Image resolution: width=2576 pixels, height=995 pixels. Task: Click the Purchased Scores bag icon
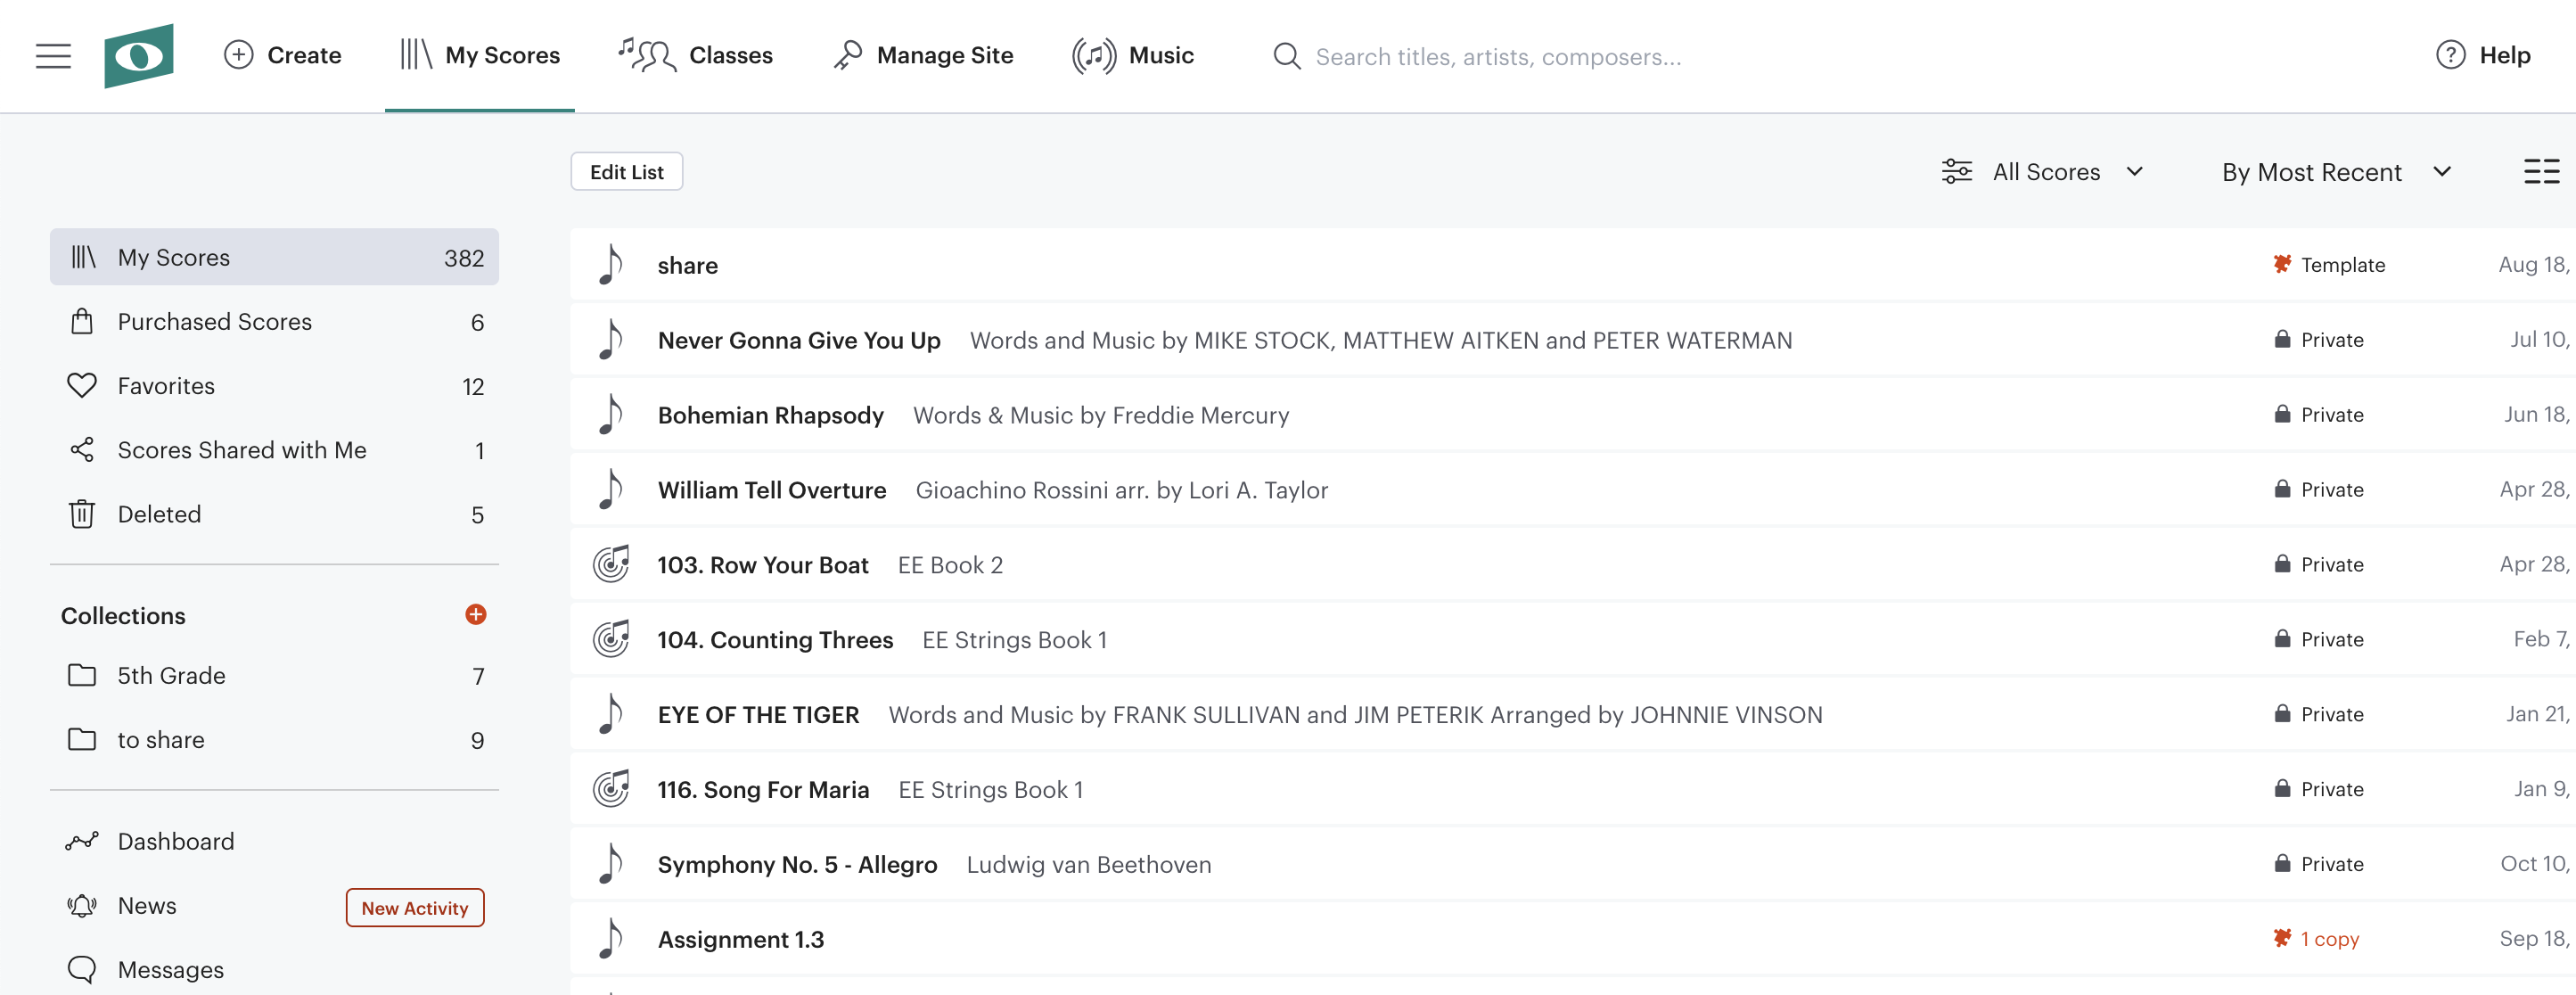82,322
